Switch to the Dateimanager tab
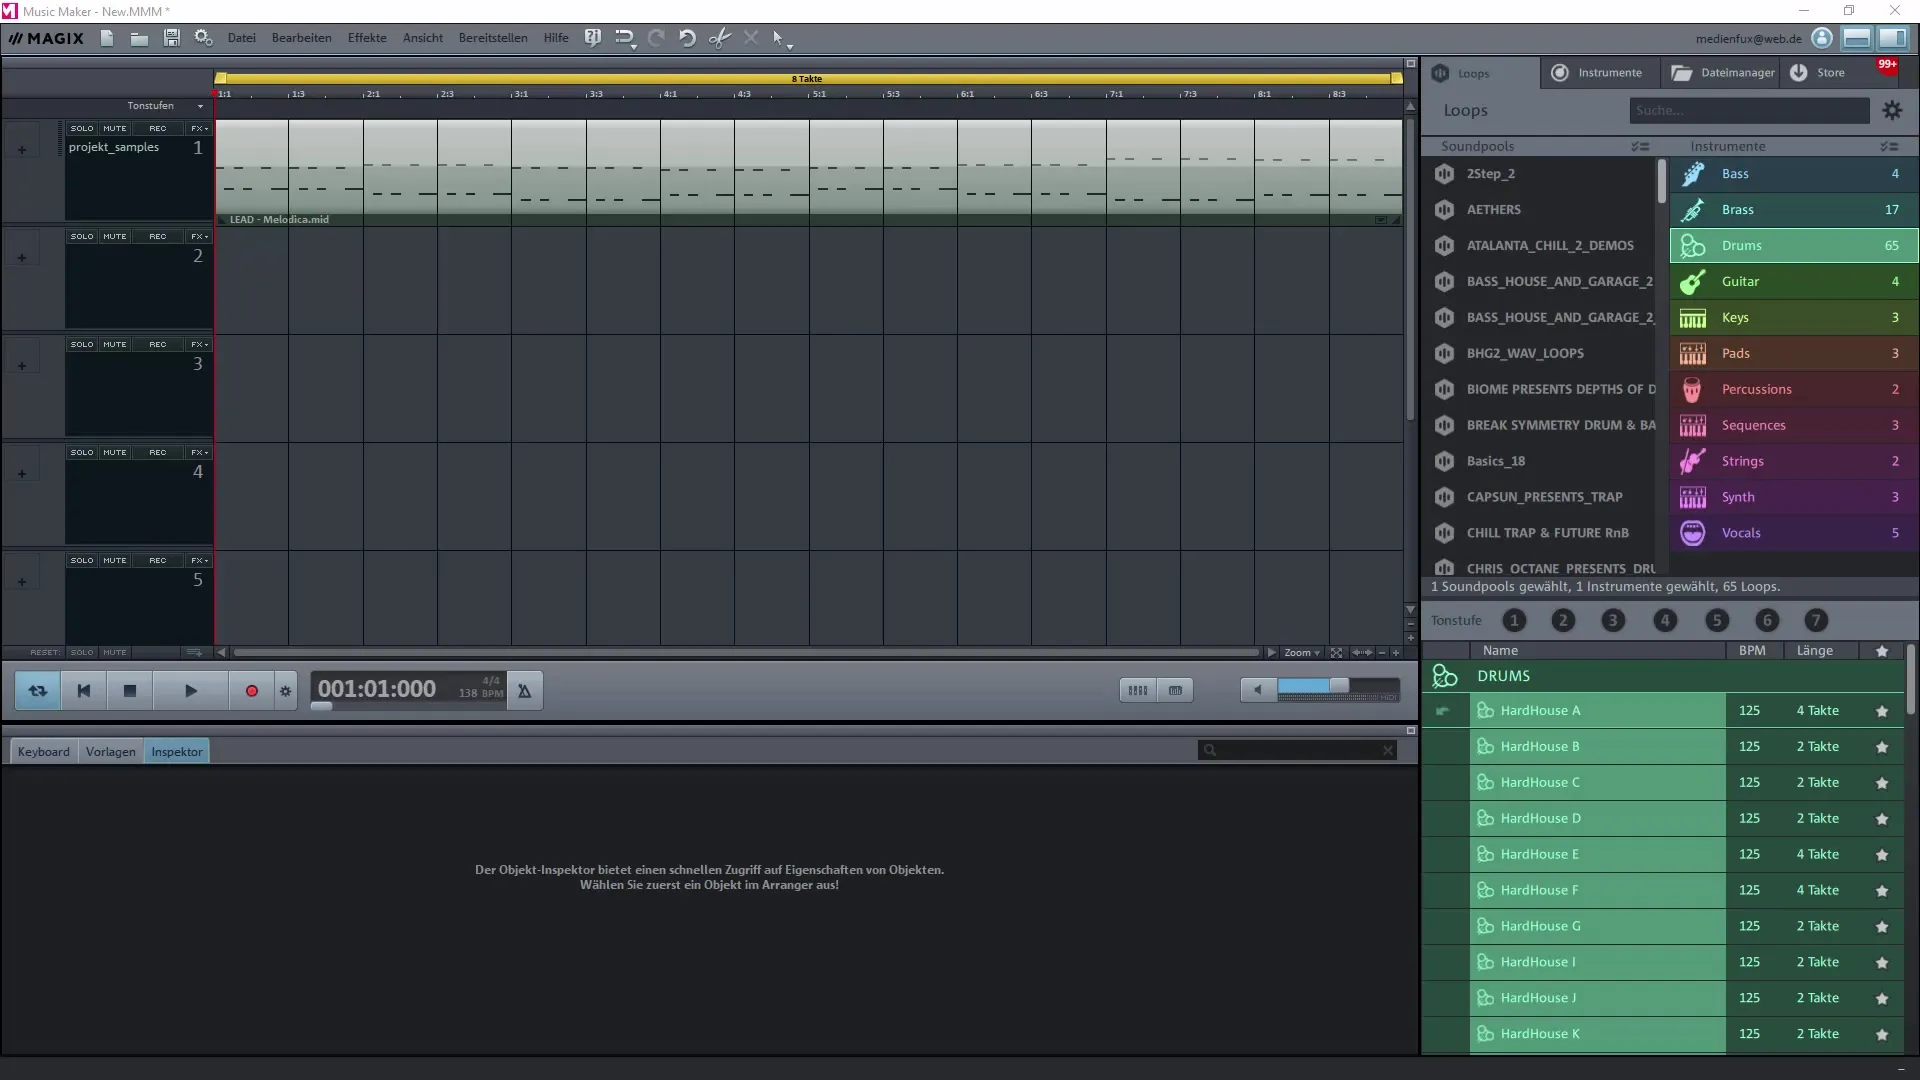This screenshot has width=1920, height=1080. [1722, 73]
